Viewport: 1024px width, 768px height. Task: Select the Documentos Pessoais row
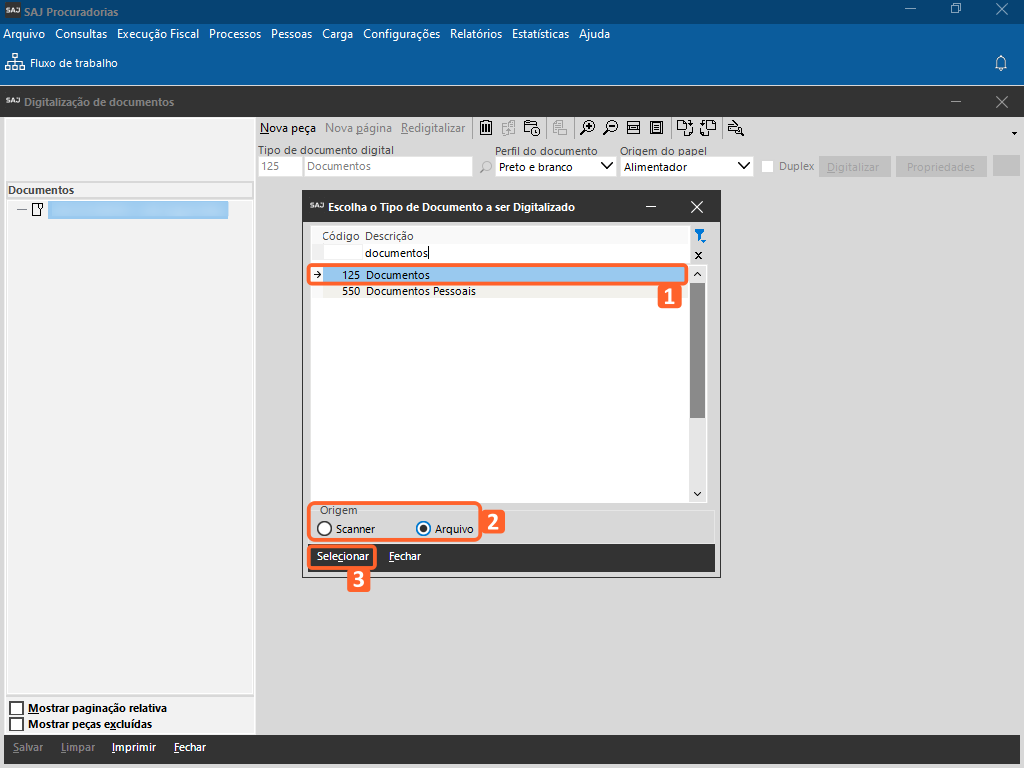tap(420, 292)
